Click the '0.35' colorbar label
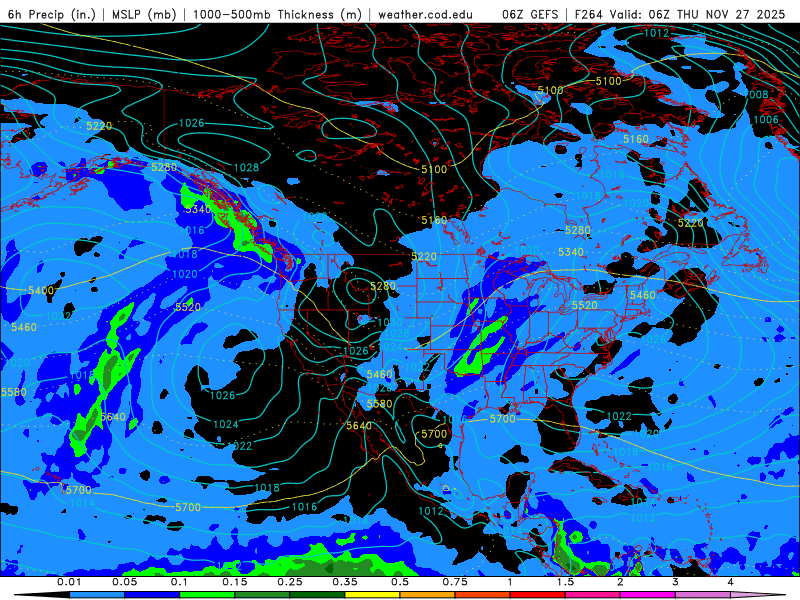The image size is (800, 600). [345, 582]
